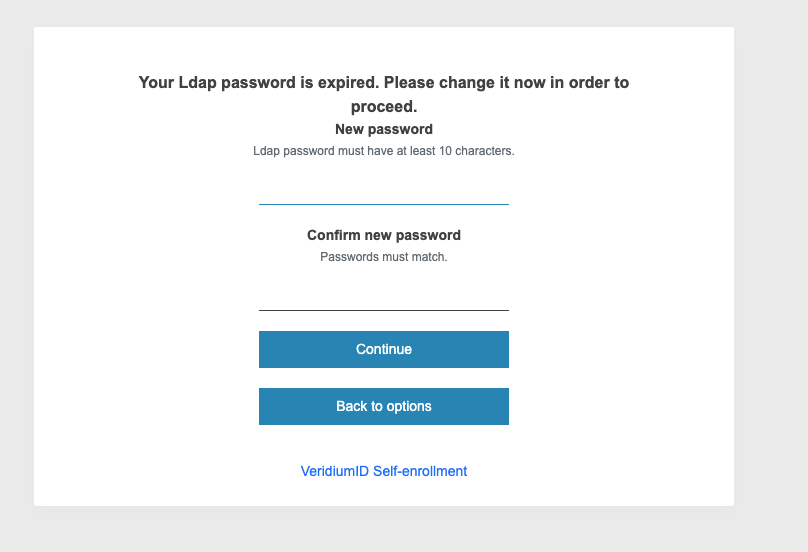Click the 'at least 10 characters' hint

pos(383,151)
